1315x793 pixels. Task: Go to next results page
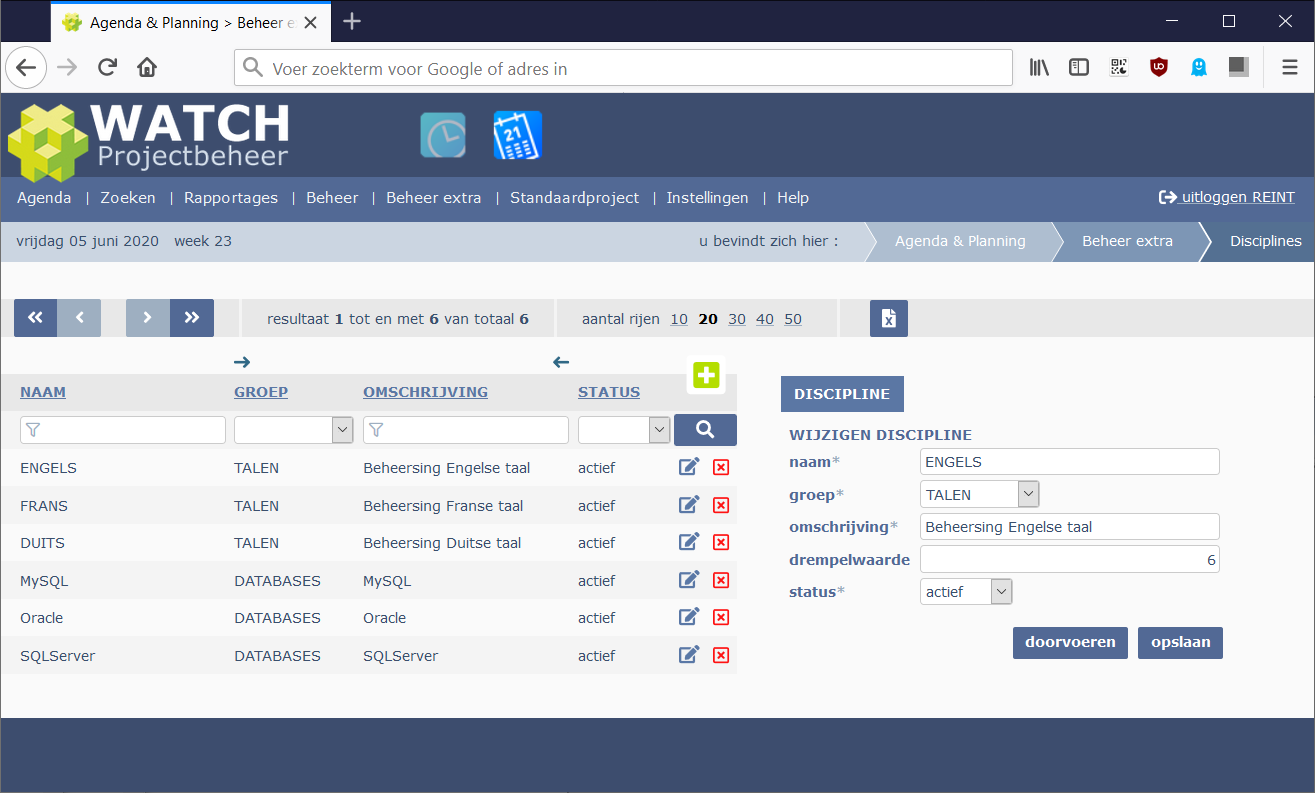[148, 318]
